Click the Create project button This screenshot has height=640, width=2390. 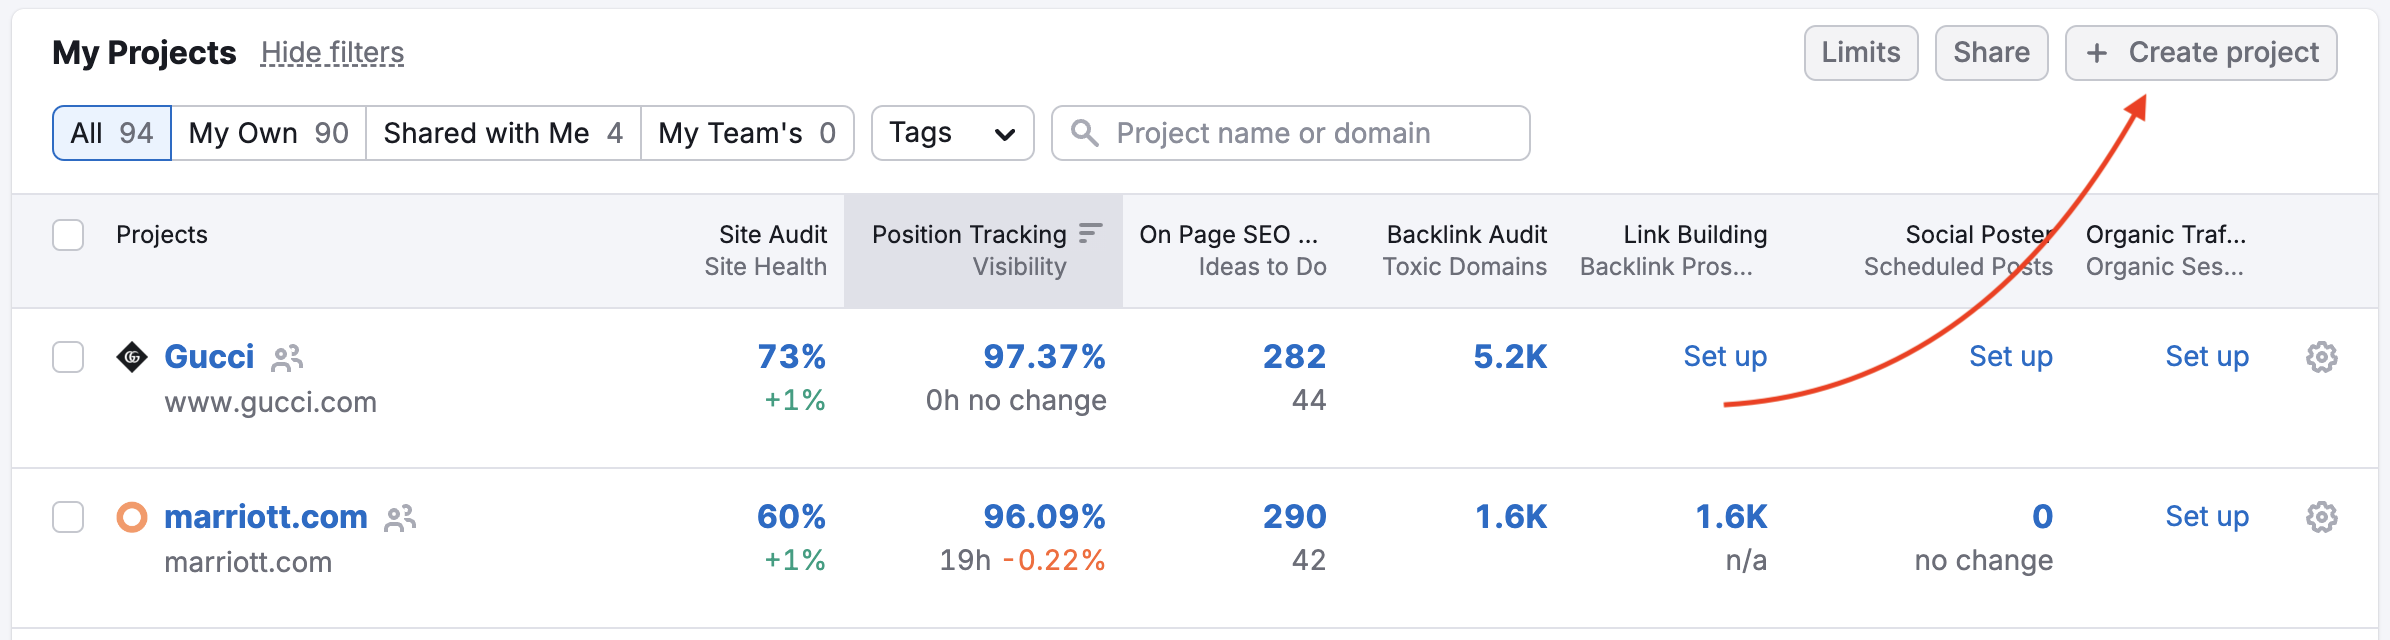pyautogui.click(x=2201, y=53)
